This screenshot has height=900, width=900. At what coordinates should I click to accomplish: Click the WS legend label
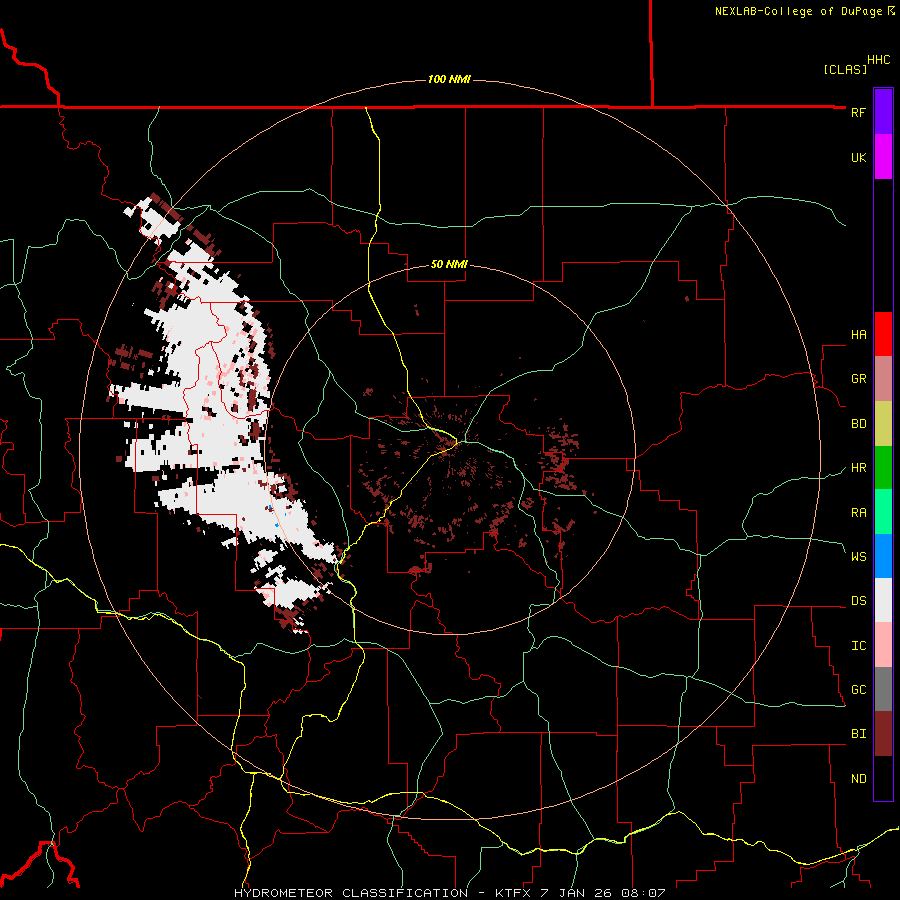click(858, 557)
